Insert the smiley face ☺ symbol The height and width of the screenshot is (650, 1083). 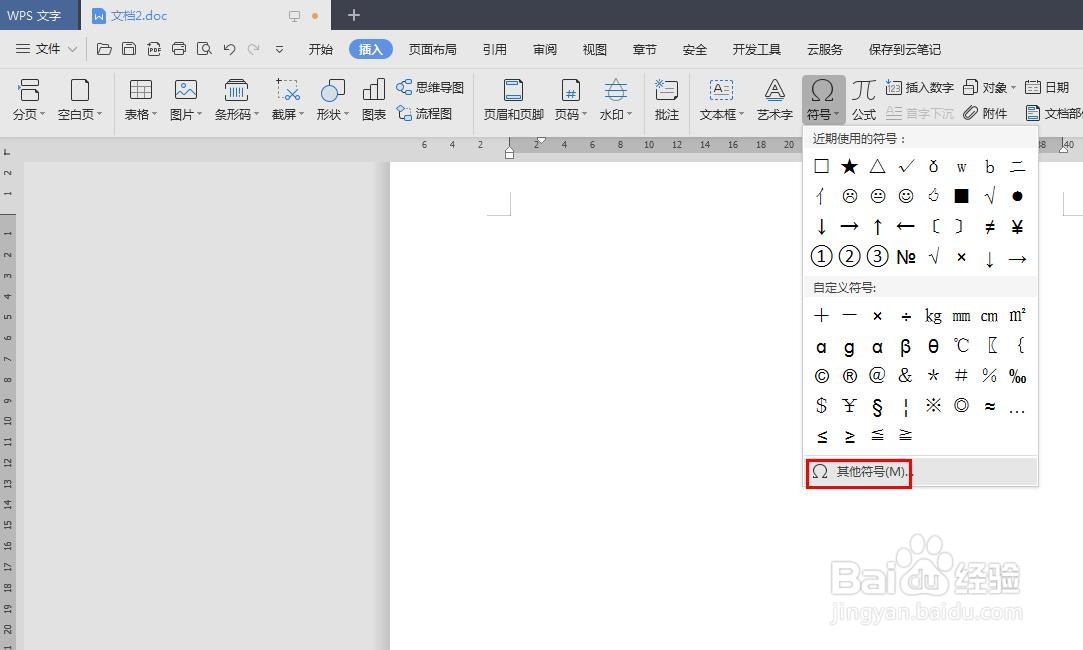tap(905, 196)
